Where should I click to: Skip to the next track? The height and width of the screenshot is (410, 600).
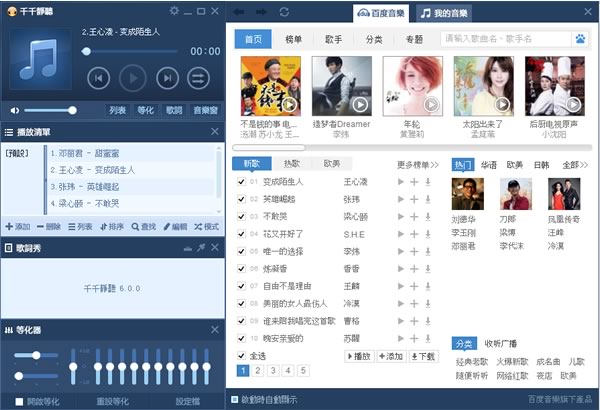(x=167, y=78)
